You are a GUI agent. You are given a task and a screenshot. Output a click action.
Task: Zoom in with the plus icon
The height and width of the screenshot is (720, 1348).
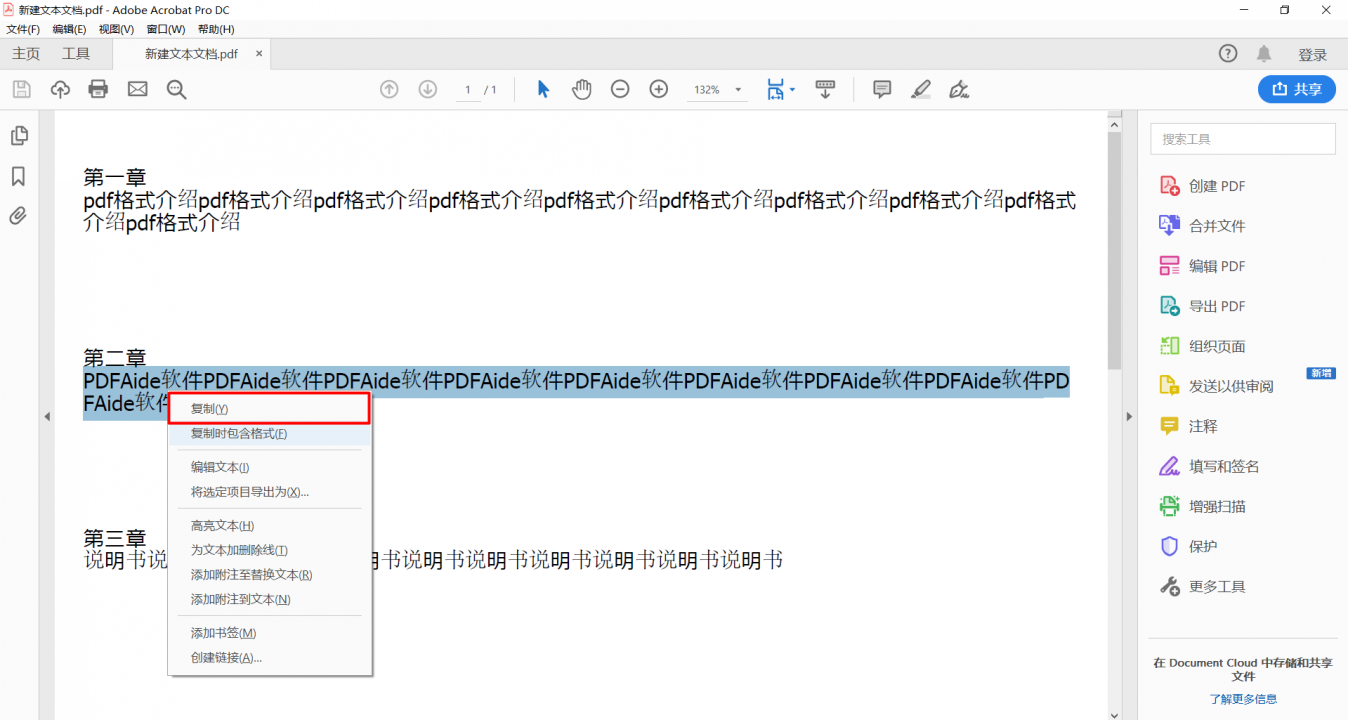coord(658,89)
